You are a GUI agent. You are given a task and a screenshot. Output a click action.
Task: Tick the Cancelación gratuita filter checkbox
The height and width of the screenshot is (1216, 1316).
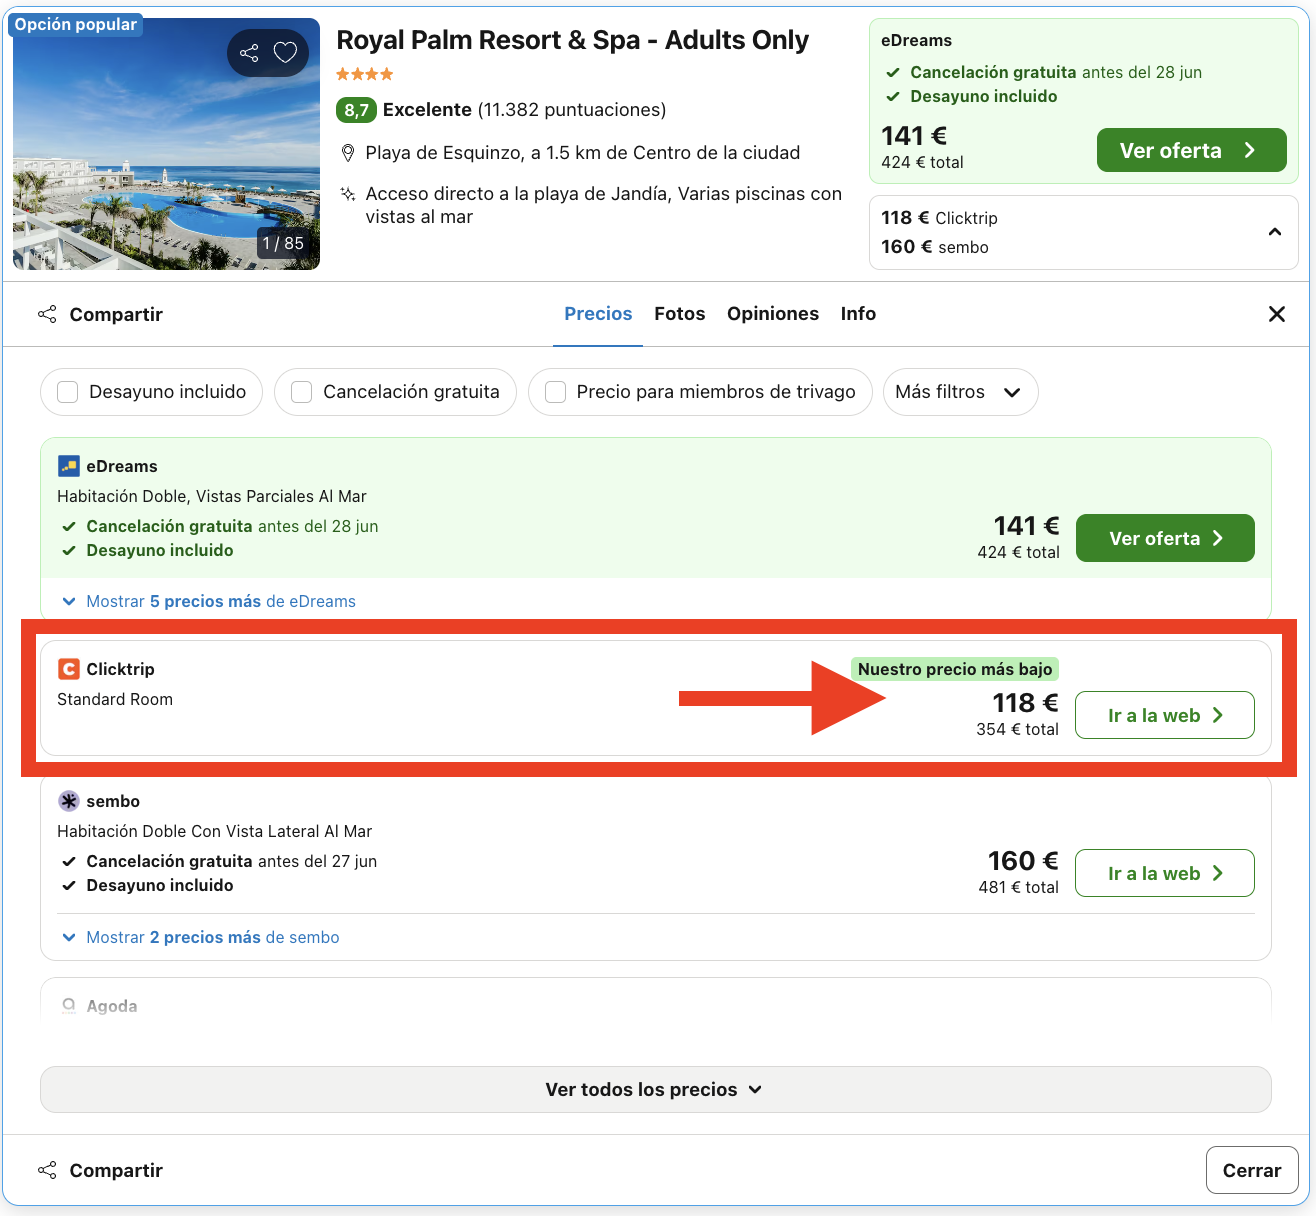pyautogui.click(x=302, y=392)
